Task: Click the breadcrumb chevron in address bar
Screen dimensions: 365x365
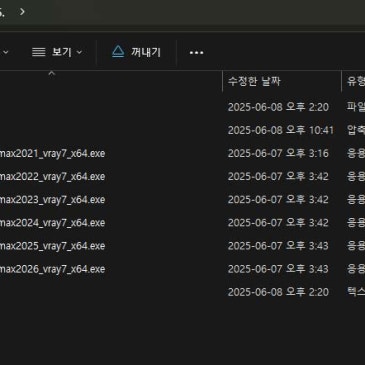Action: (22, 12)
